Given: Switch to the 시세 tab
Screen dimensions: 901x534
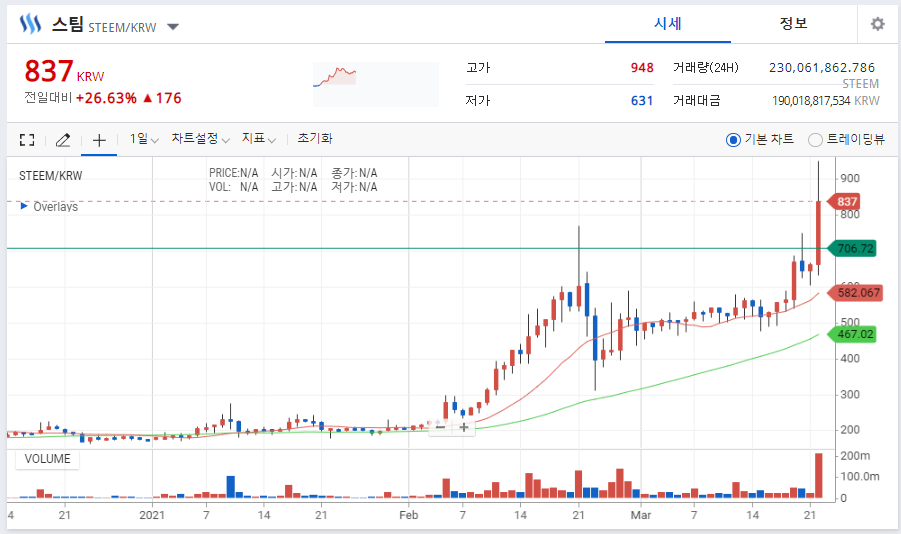Looking at the screenshot, I should pos(668,24).
